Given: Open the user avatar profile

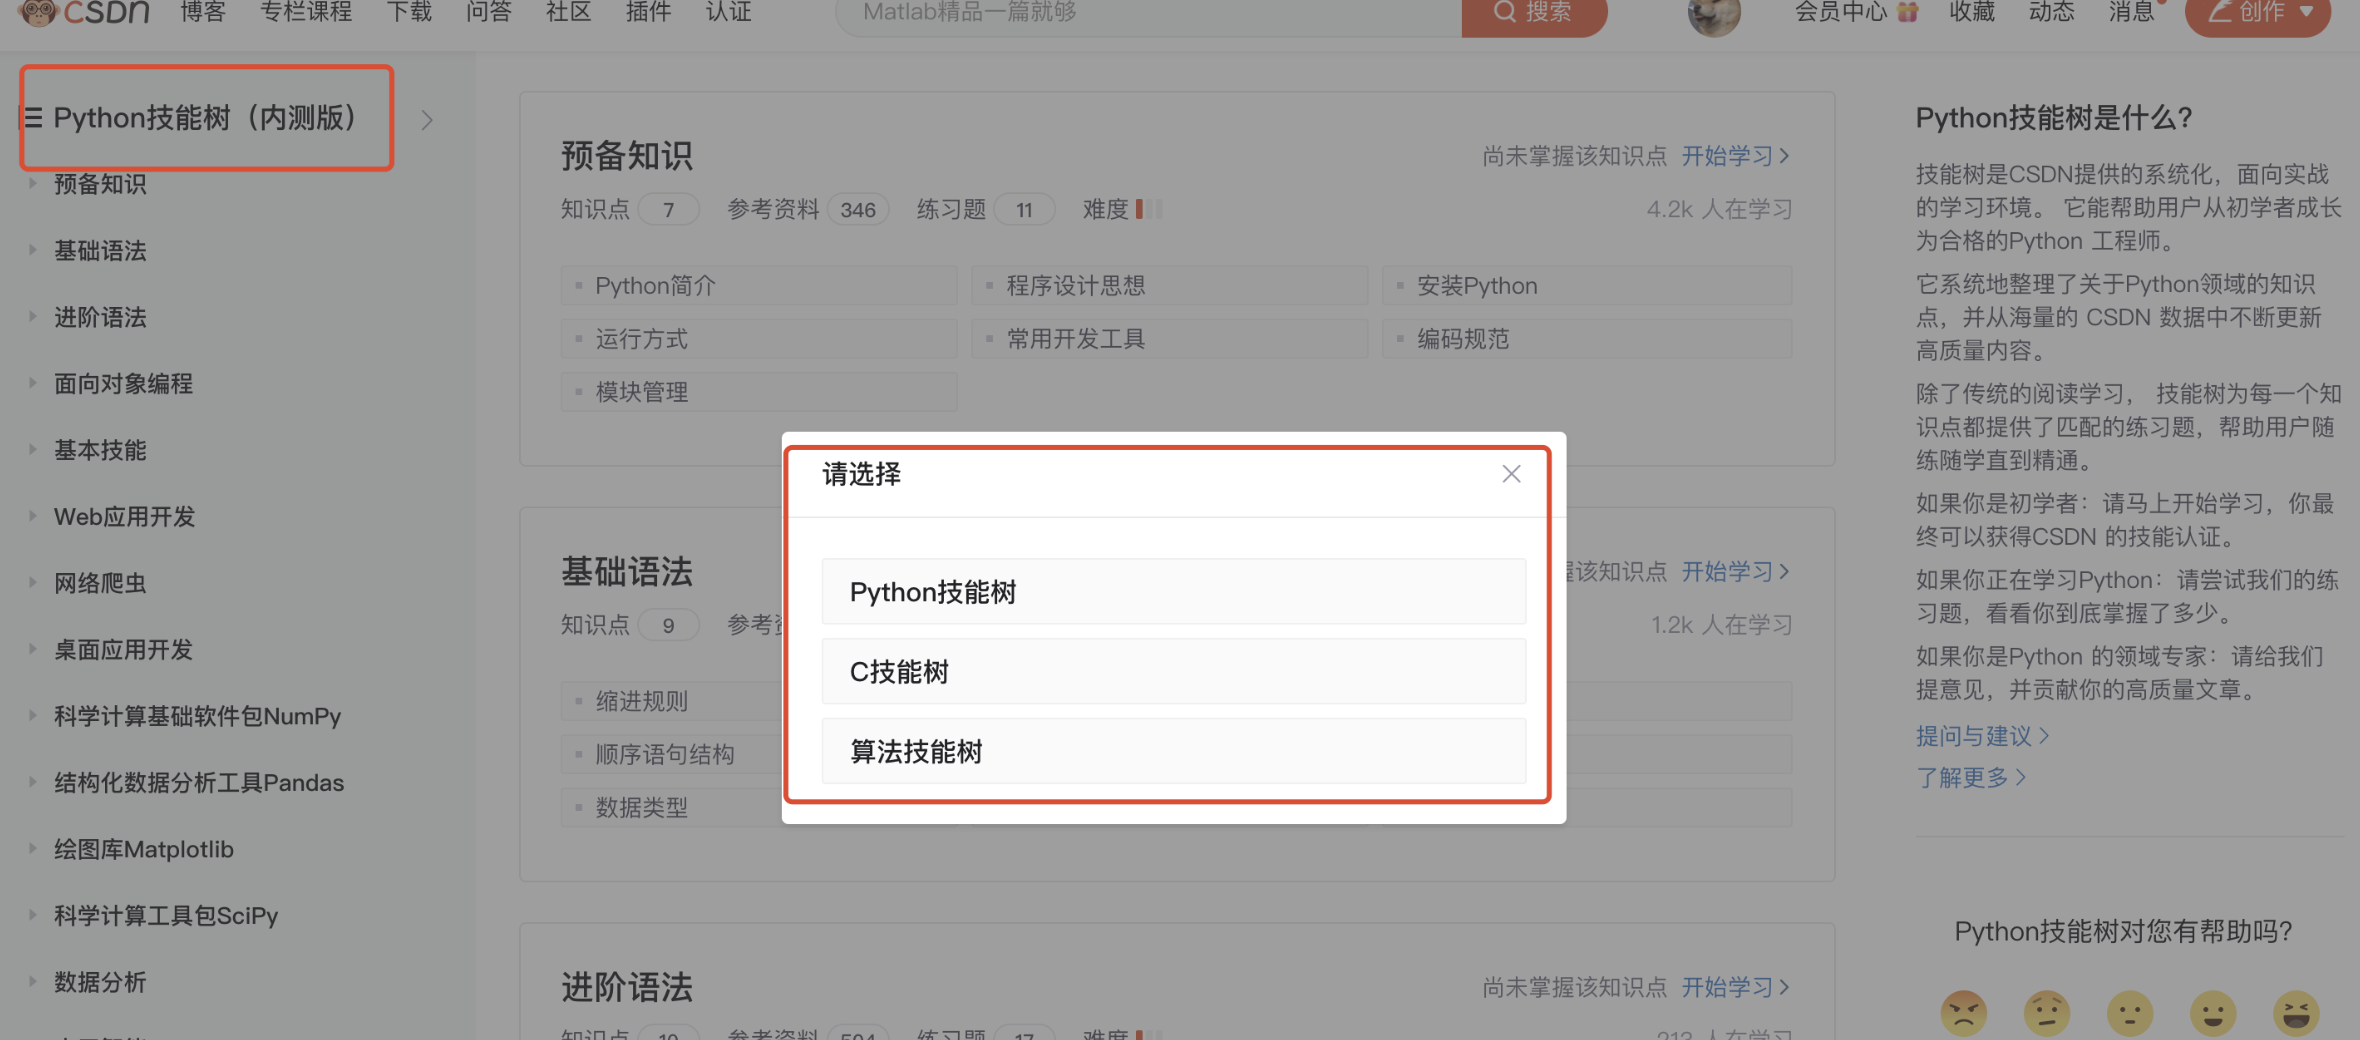Looking at the screenshot, I should point(1714,14).
